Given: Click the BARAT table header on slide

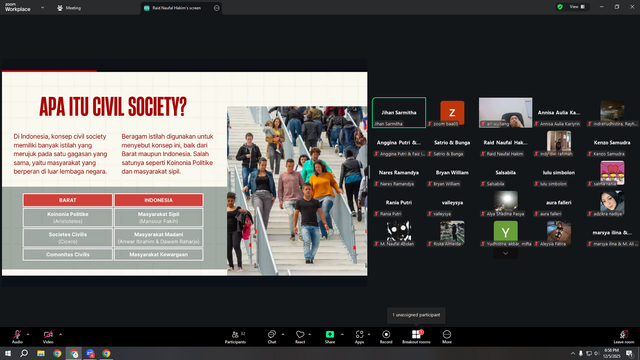Looking at the screenshot, I should (x=68, y=200).
